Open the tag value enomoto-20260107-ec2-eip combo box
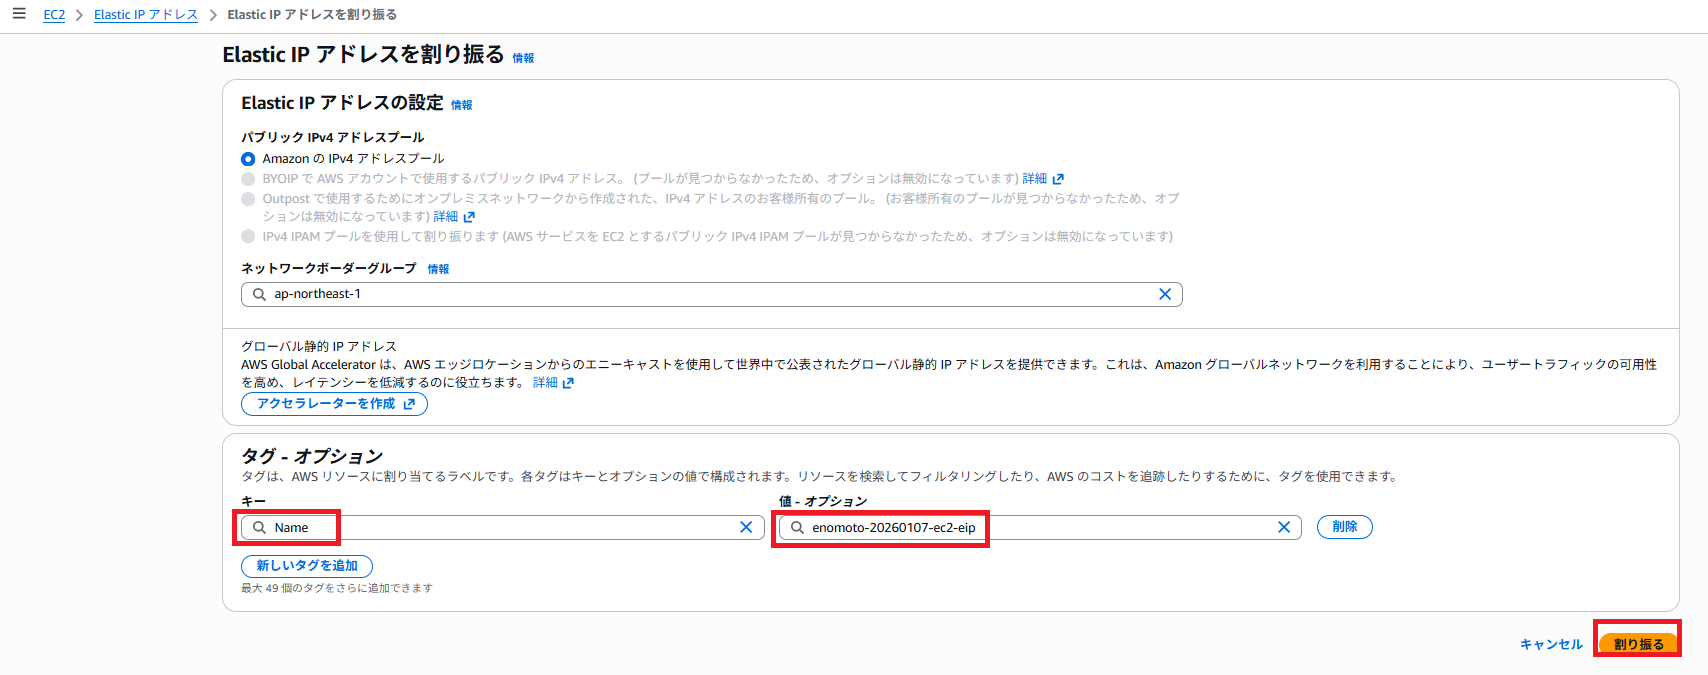The width and height of the screenshot is (1708, 675). click(x=1100, y=527)
